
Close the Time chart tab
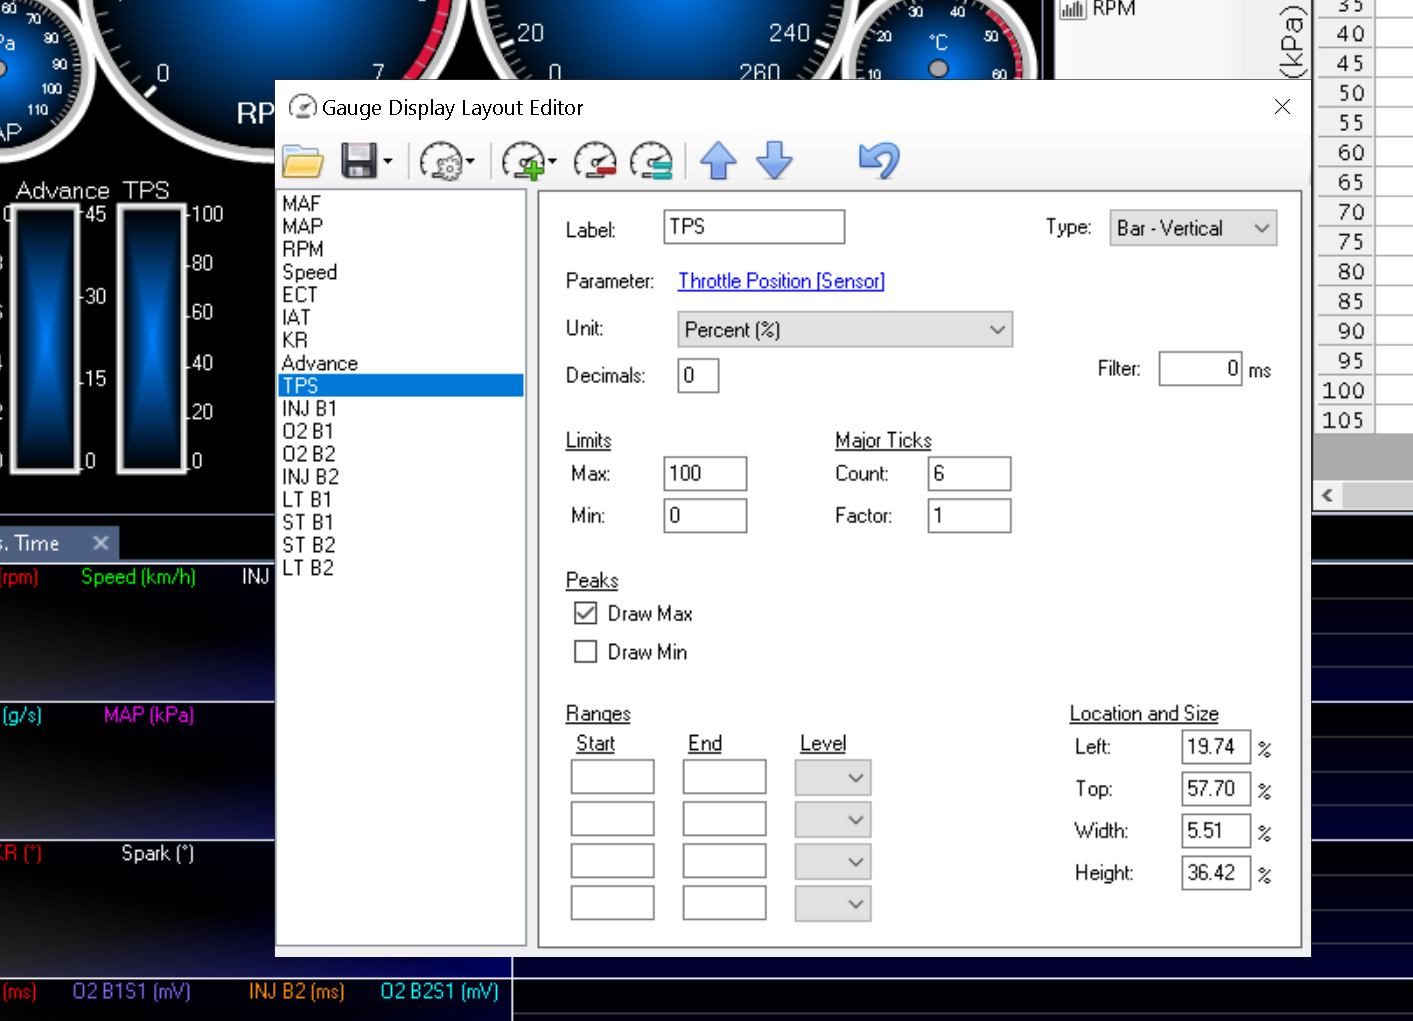100,543
